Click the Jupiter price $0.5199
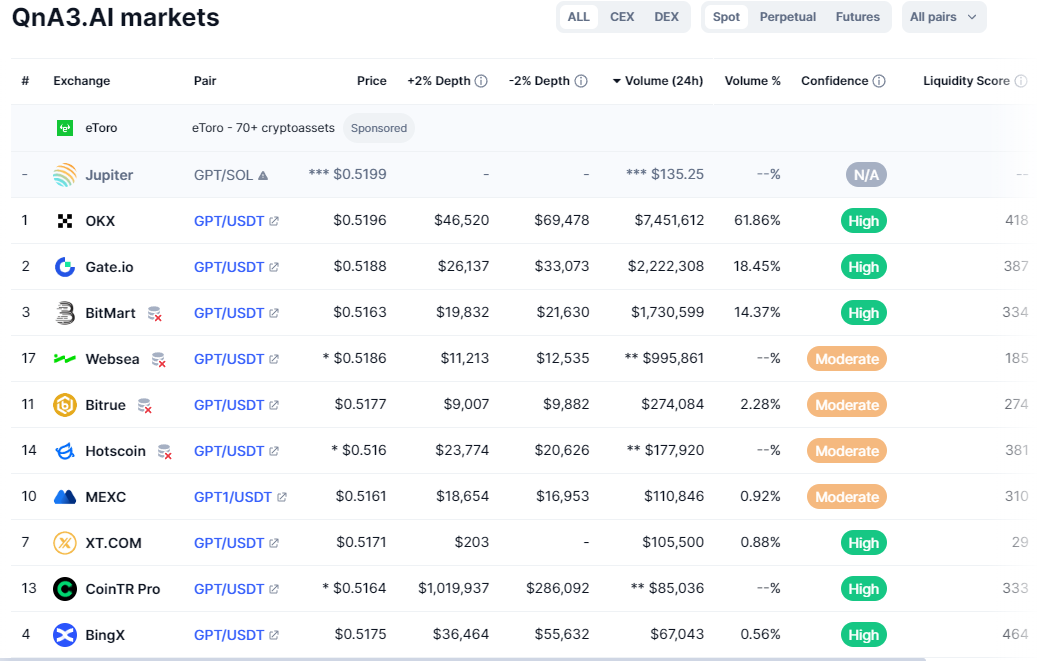This screenshot has width=1037, height=661. pos(360,175)
